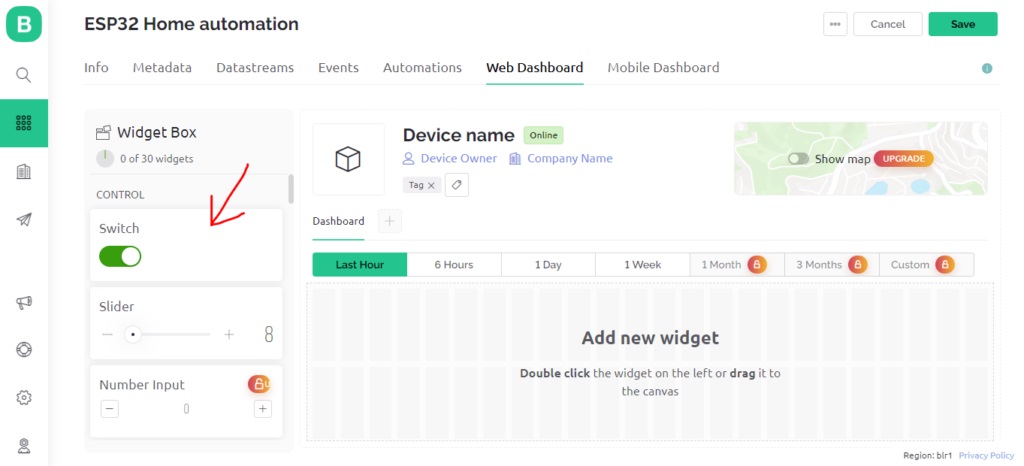1024x466 pixels.
Task: Open the search icon in sidebar
Action: coord(24,75)
